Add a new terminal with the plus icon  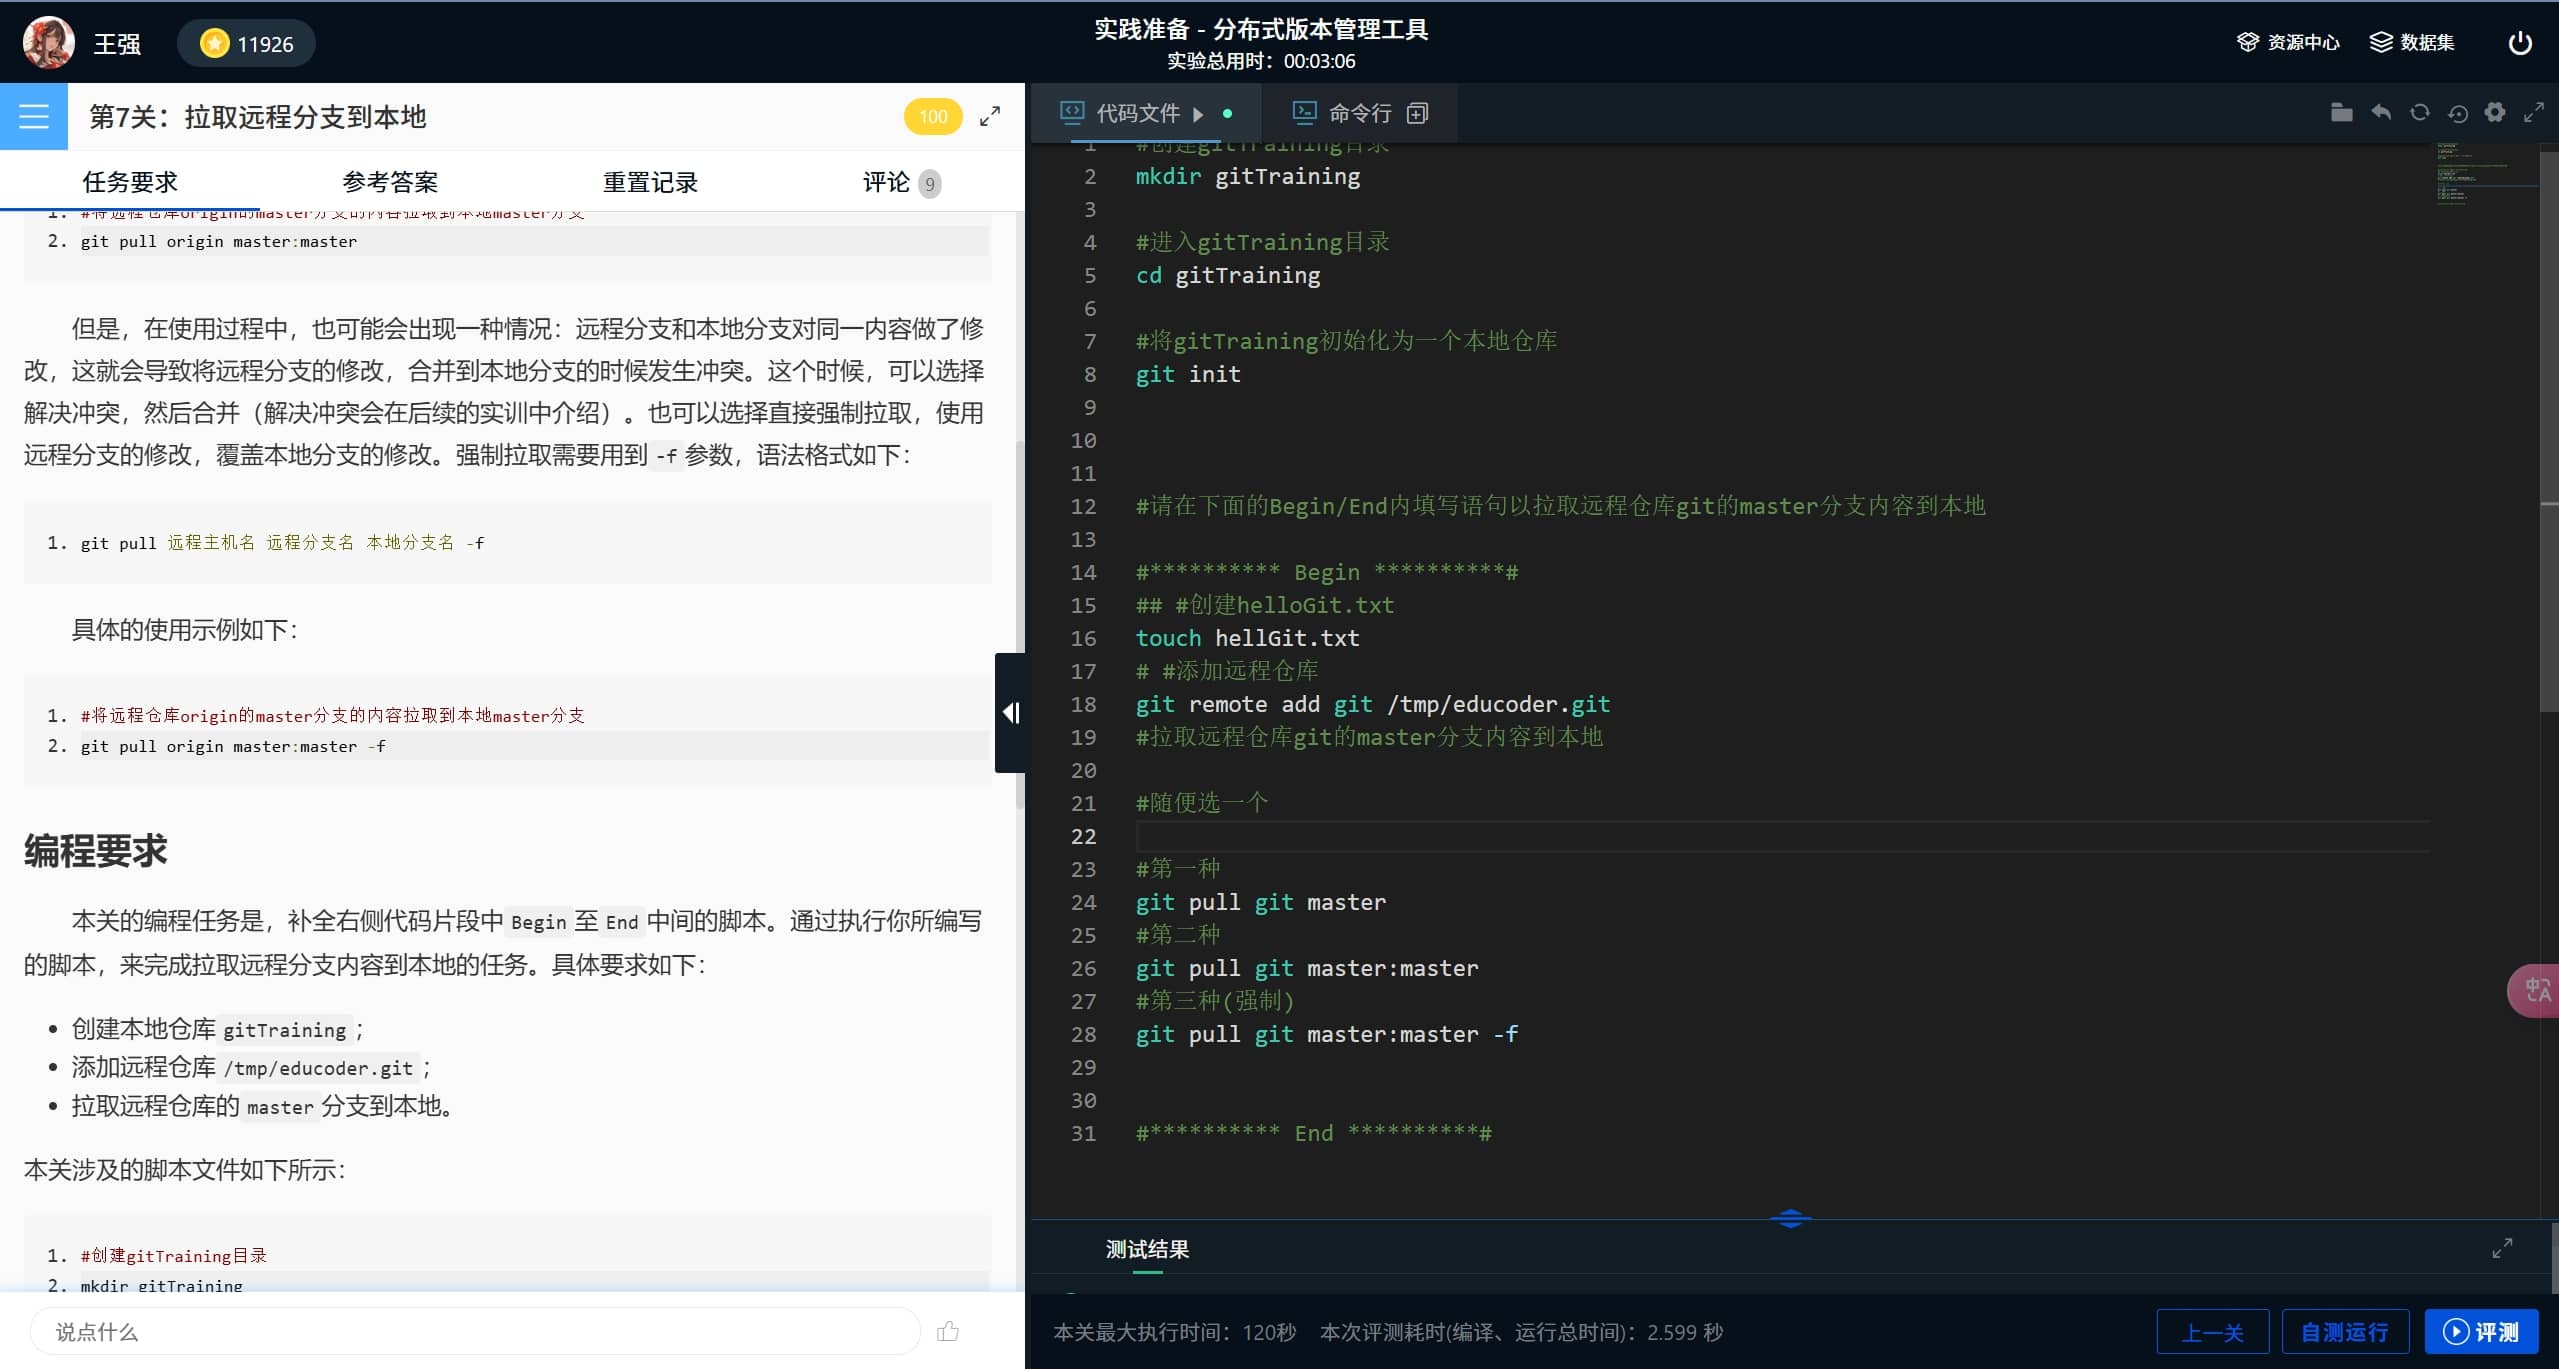point(1417,113)
